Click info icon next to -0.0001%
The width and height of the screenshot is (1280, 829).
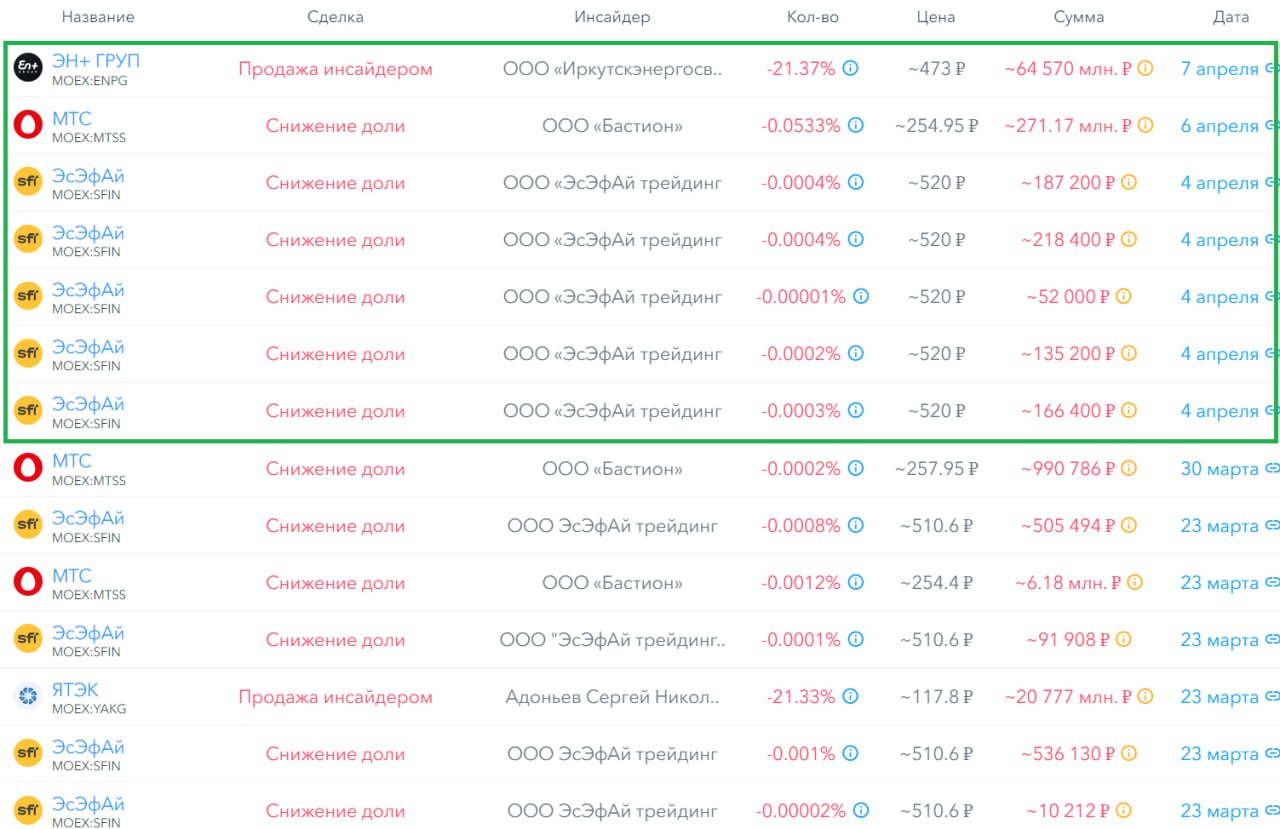[x=856, y=640]
